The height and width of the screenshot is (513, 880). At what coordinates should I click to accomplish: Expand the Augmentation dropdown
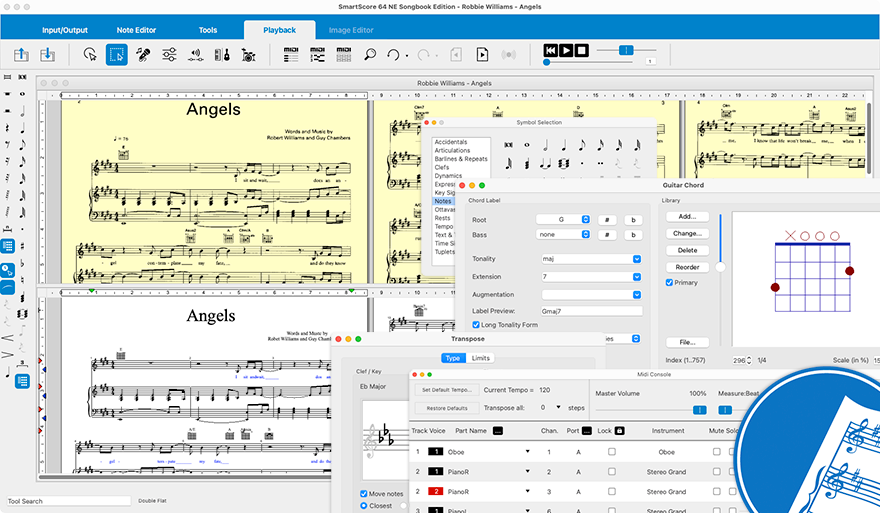coord(636,295)
